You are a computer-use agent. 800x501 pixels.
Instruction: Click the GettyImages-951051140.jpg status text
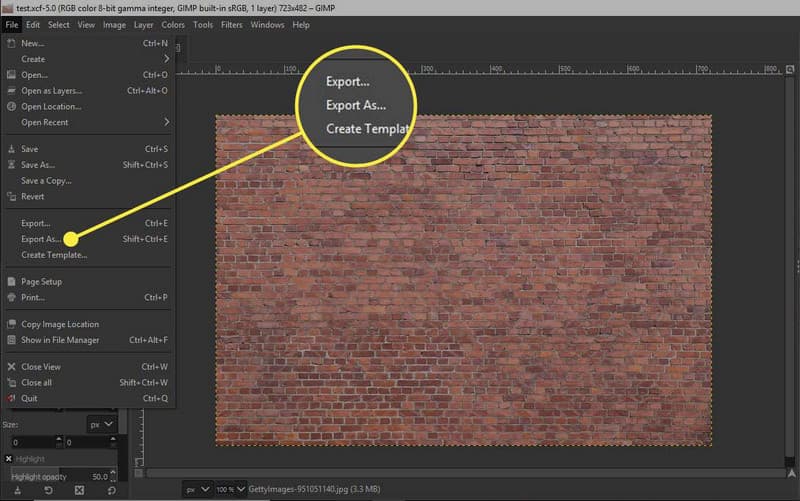pyautogui.click(x=314, y=489)
